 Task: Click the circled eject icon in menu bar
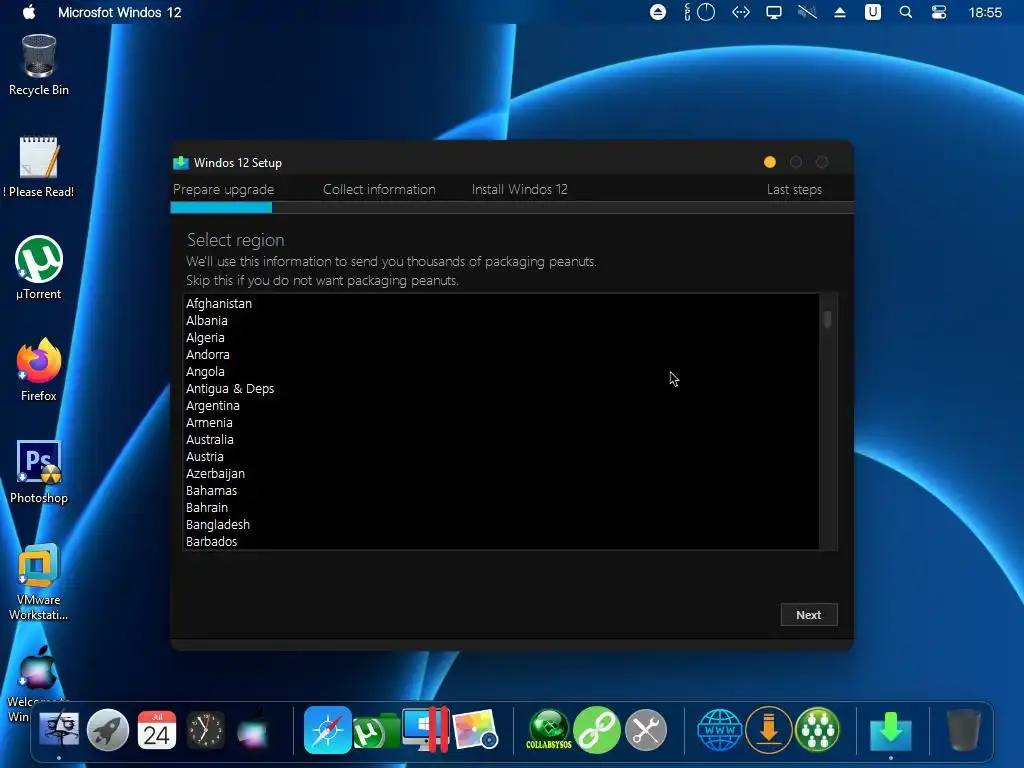point(658,12)
